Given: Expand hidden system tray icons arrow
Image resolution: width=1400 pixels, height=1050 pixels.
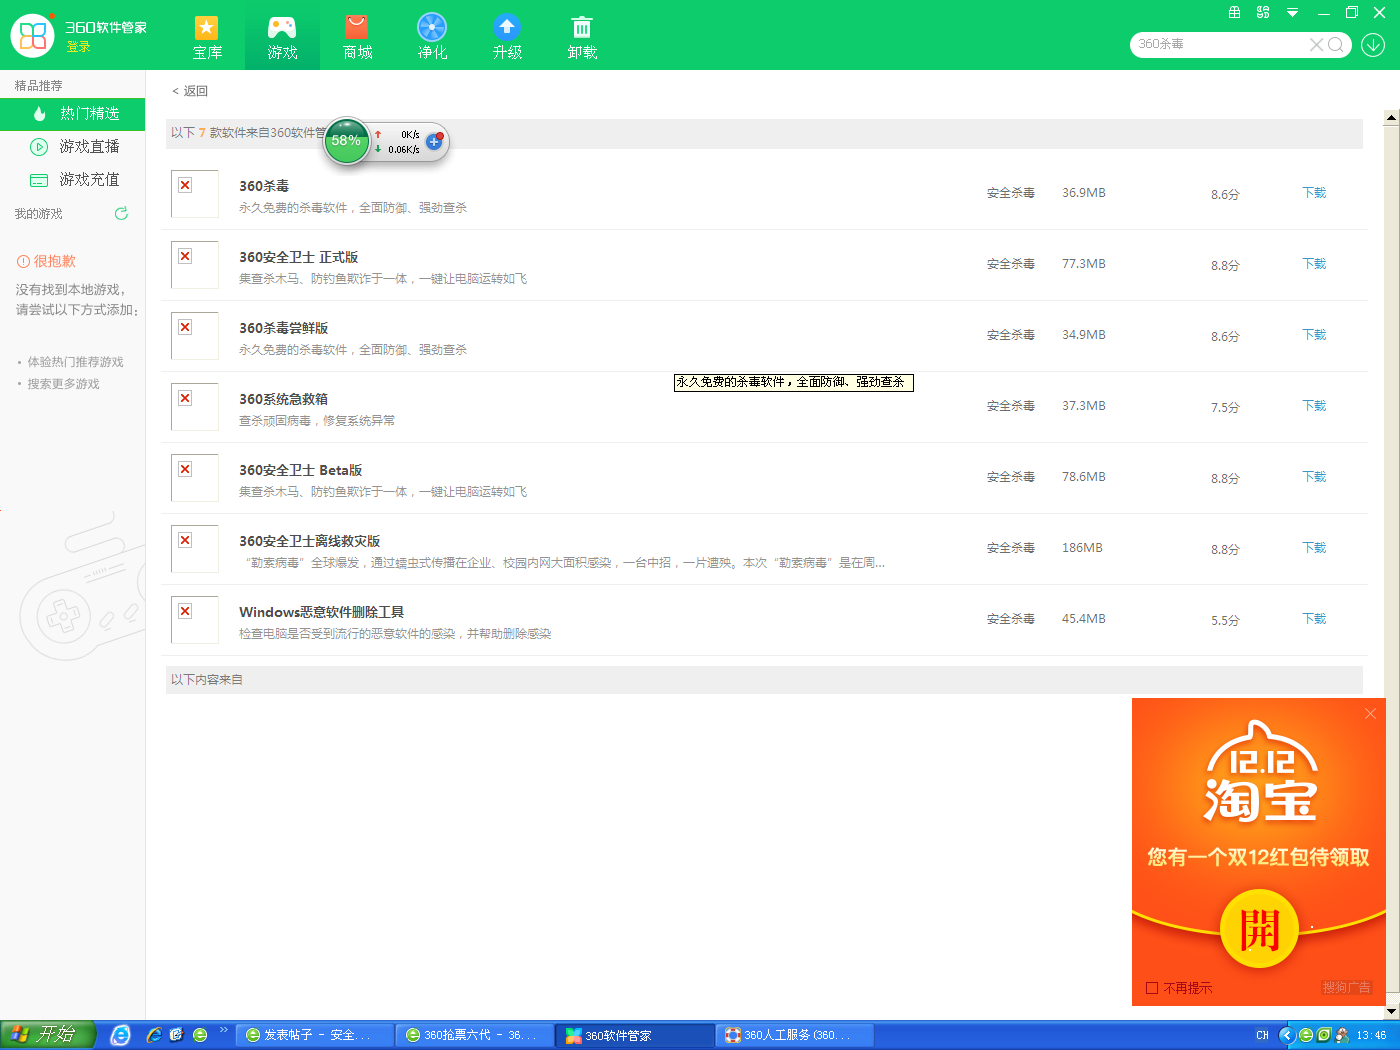Looking at the screenshot, I should tap(1287, 1035).
